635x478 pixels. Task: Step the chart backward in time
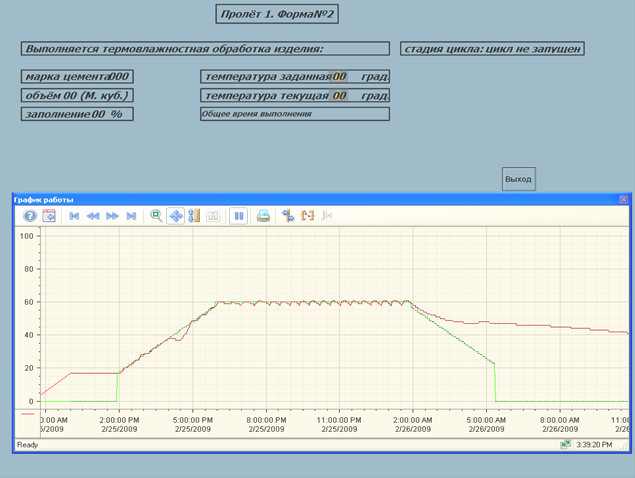[x=93, y=216]
